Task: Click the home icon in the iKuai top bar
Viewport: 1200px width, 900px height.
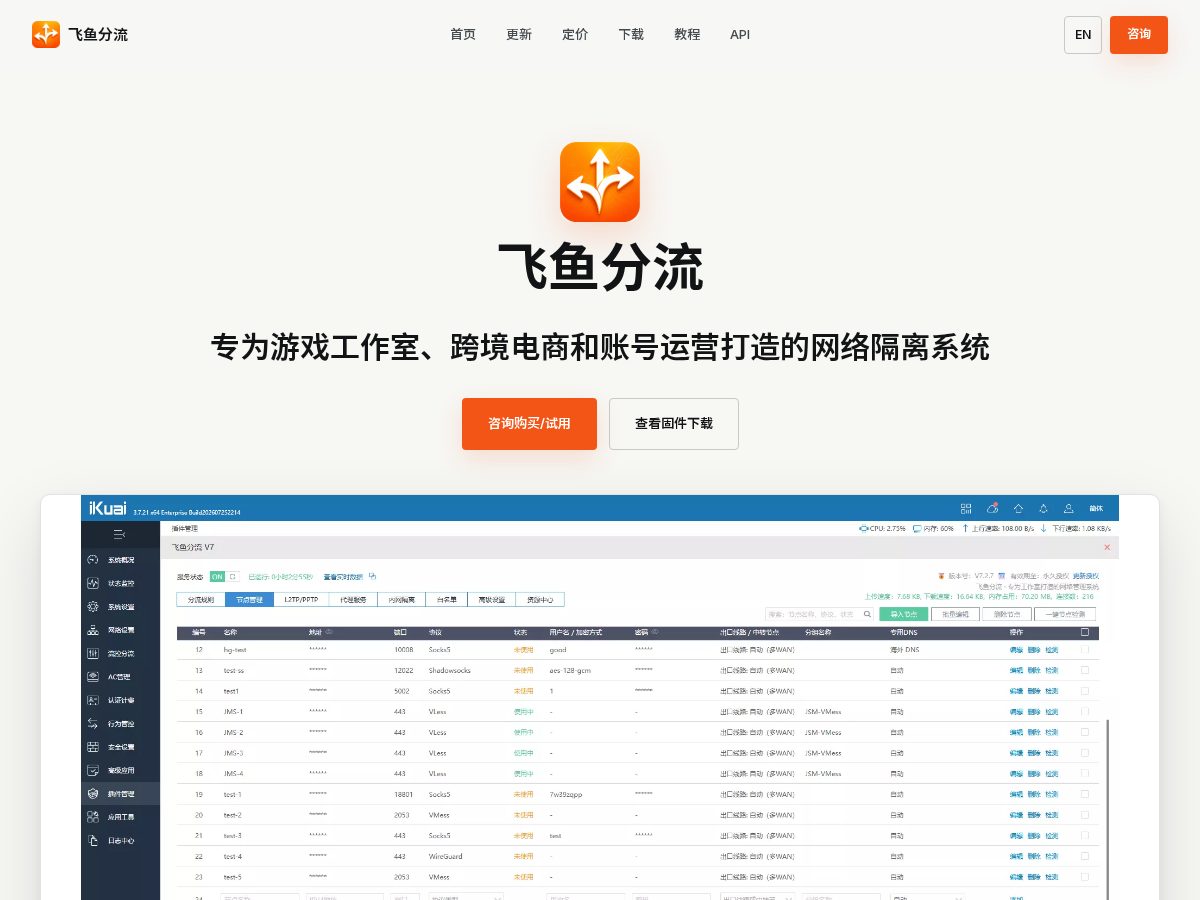Action: (x=1018, y=508)
